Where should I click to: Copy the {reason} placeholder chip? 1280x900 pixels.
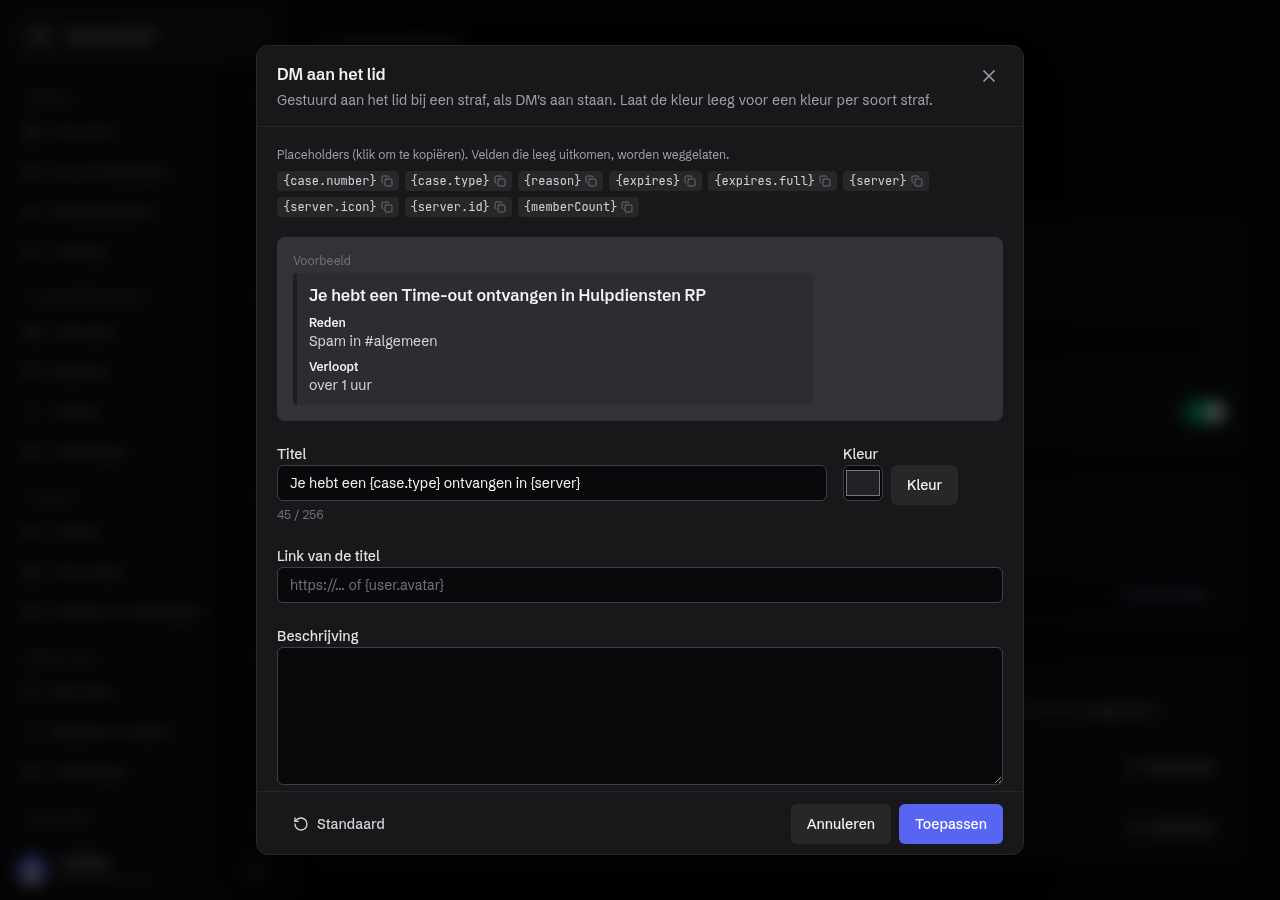560,181
